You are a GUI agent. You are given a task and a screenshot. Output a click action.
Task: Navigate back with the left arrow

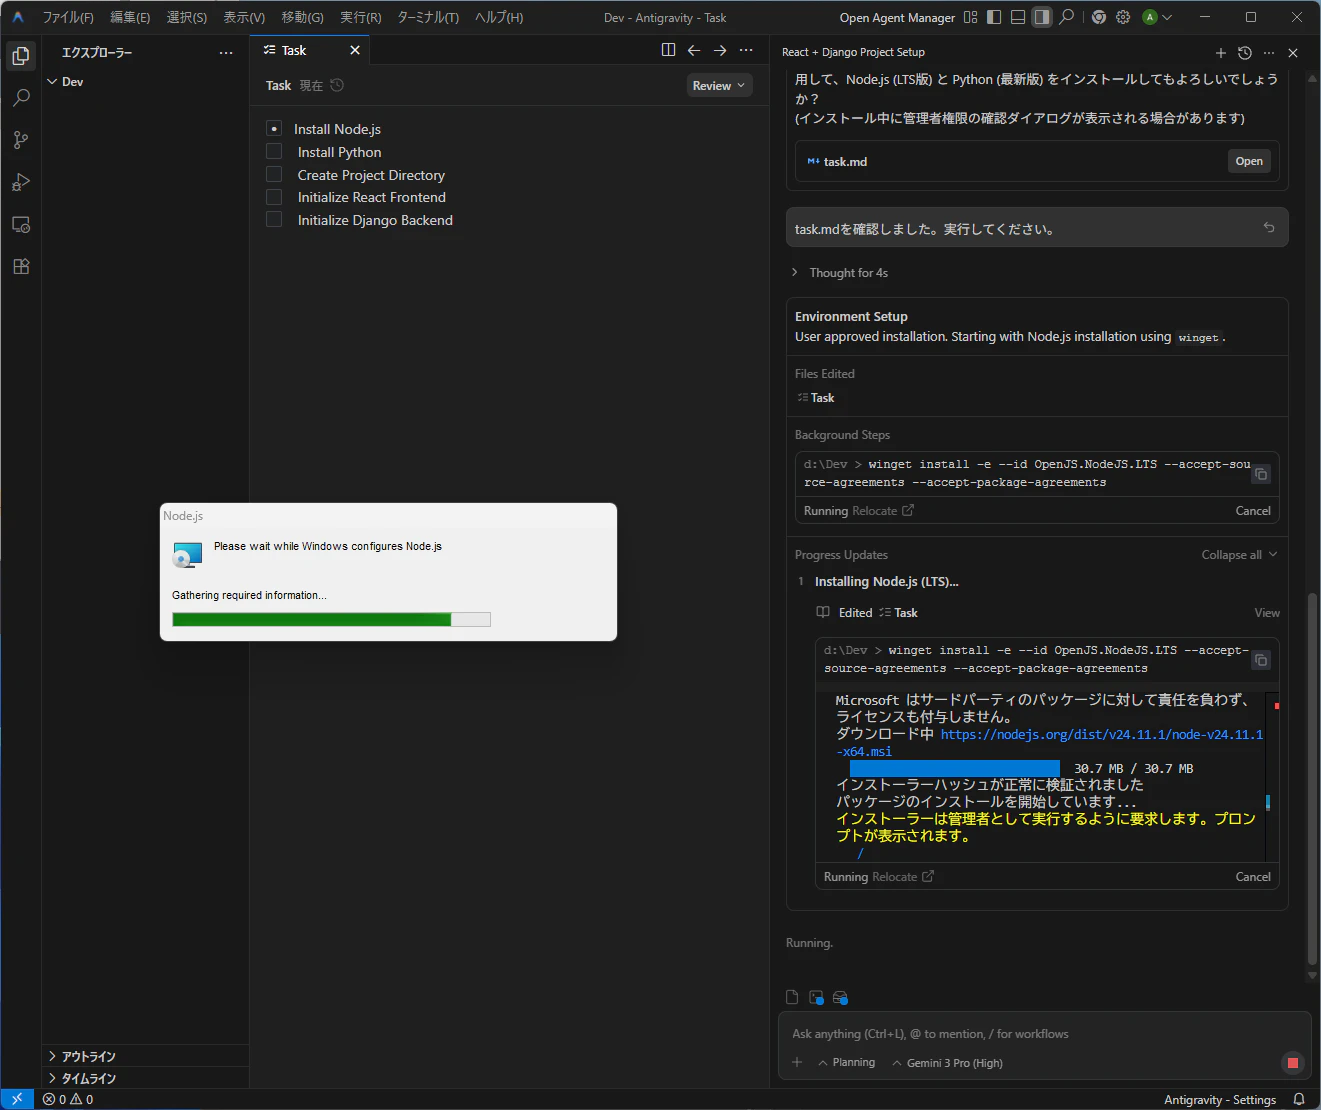click(694, 50)
